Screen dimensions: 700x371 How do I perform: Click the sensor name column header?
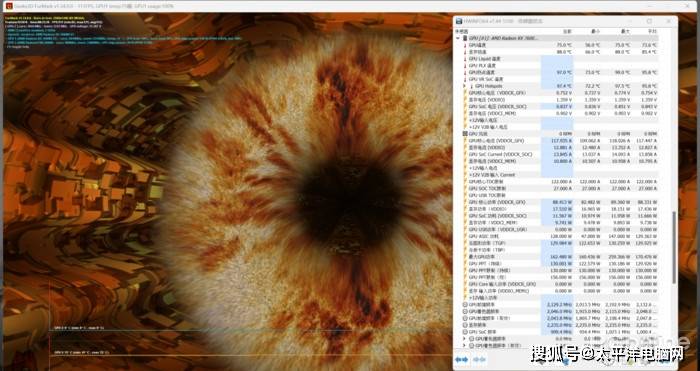pos(462,32)
